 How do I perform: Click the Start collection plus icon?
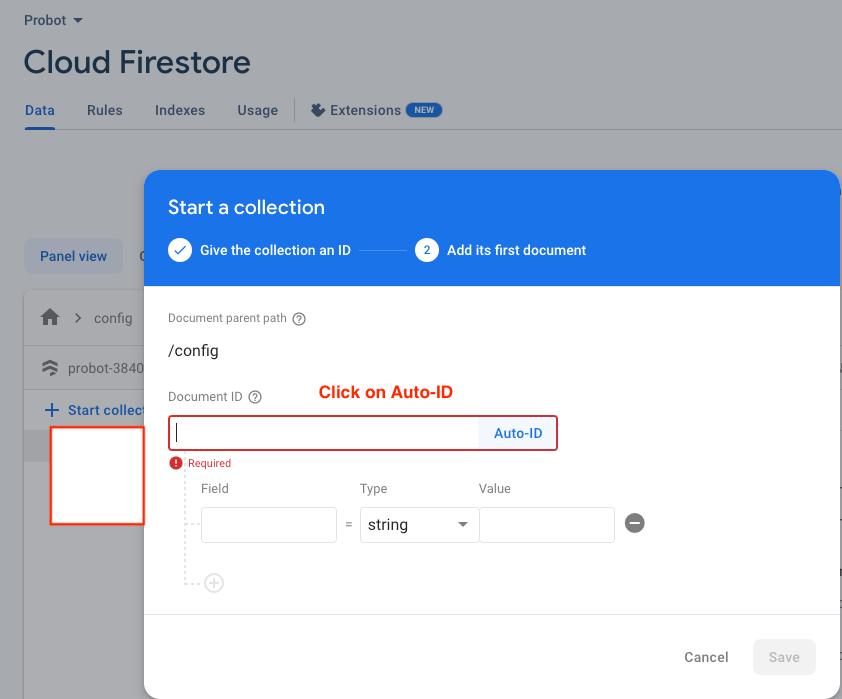52,410
